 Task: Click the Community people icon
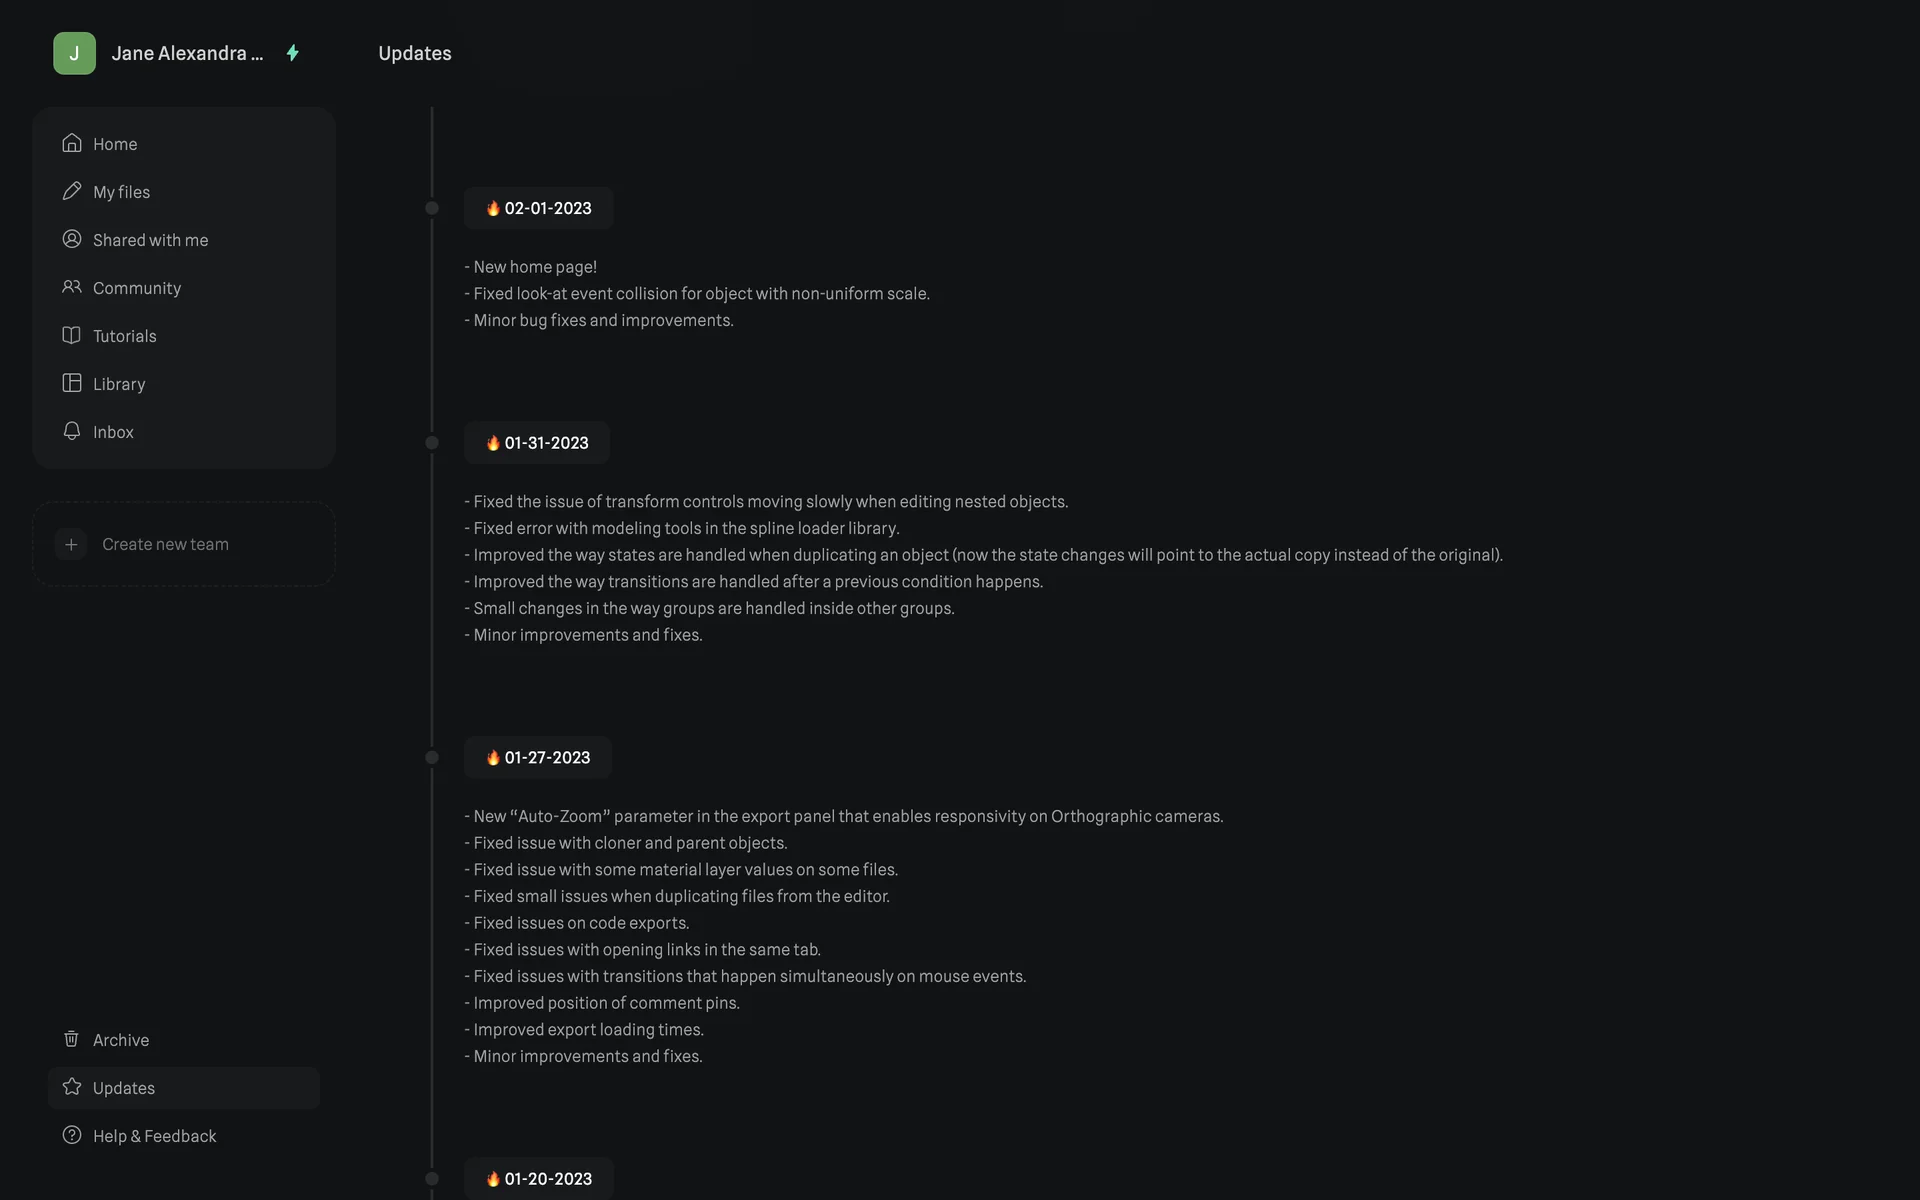point(71,287)
